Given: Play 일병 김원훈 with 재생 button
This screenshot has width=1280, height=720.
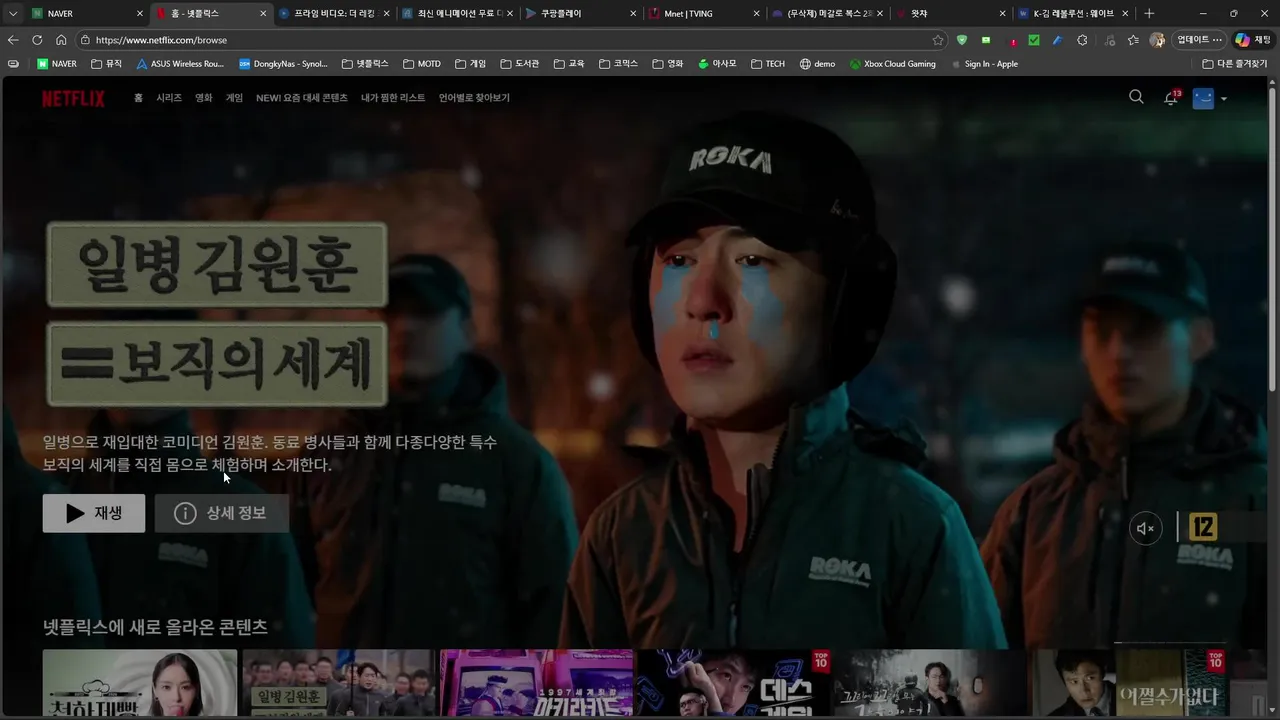Looking at the screenshot, I should (94, 513).
